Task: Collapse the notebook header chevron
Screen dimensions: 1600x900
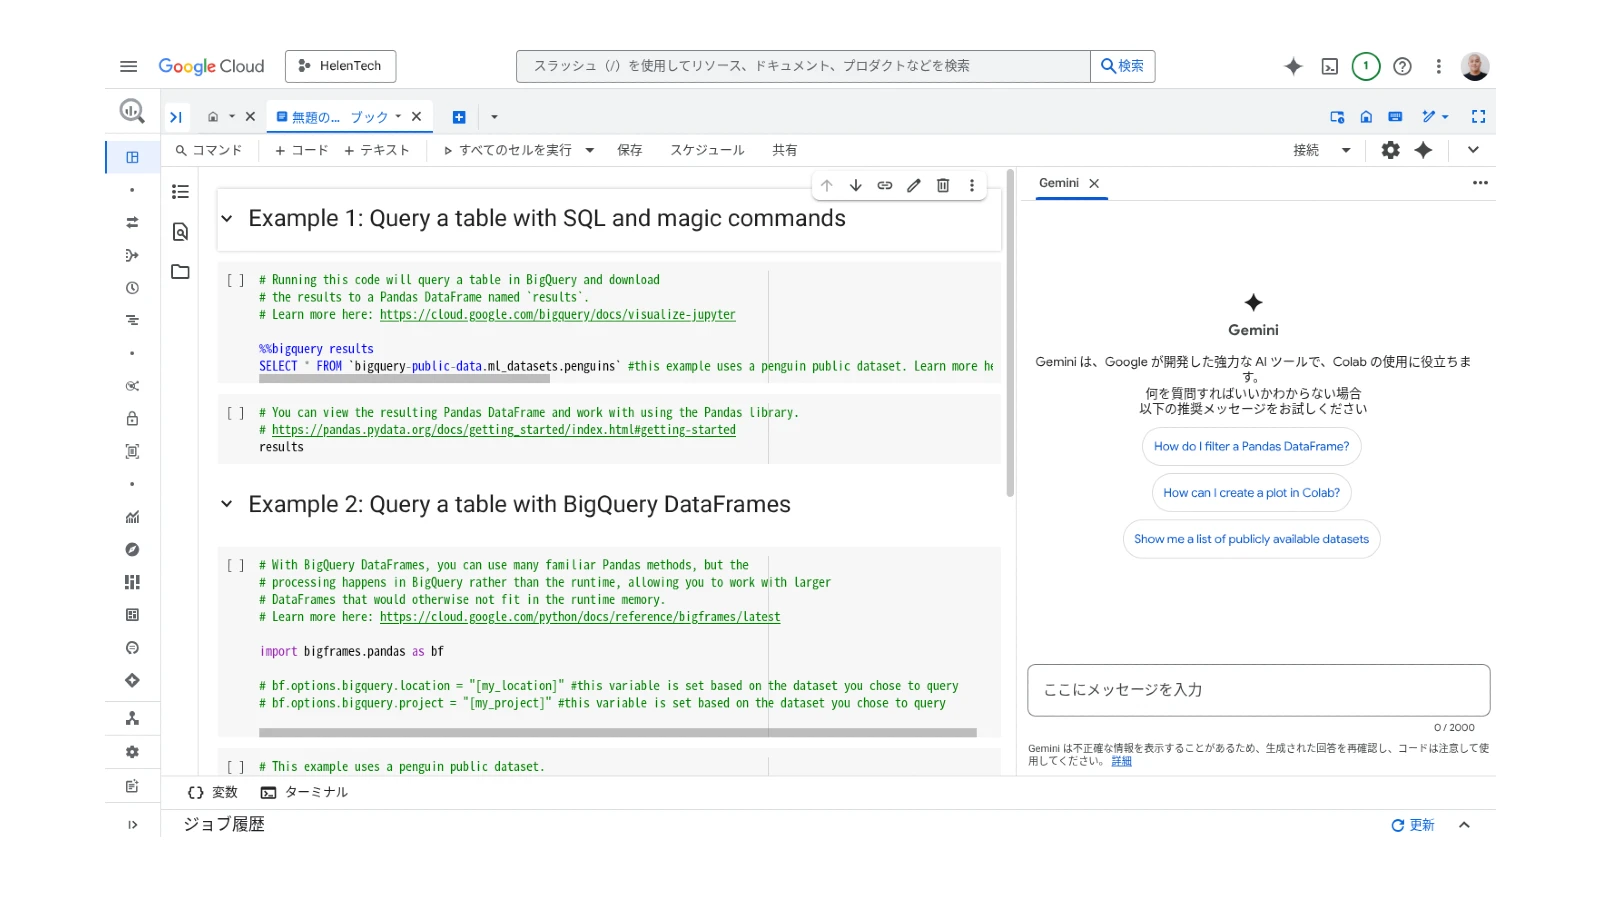Action: (1473, 150)
